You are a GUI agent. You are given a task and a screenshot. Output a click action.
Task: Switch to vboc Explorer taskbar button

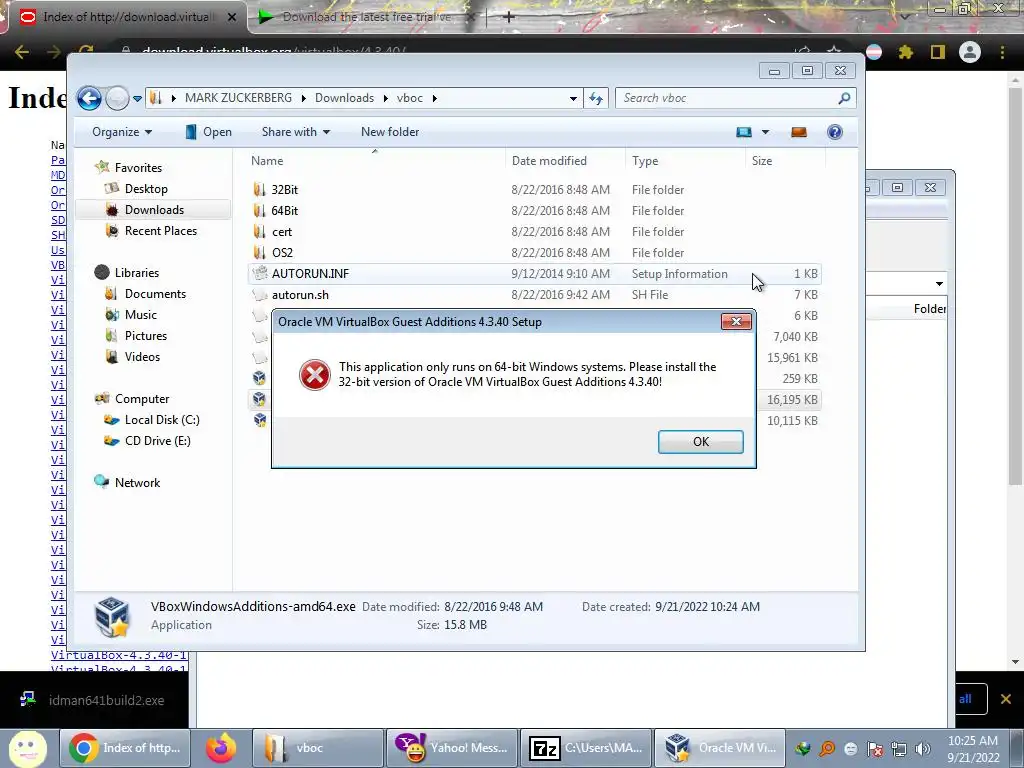(317, 748)
